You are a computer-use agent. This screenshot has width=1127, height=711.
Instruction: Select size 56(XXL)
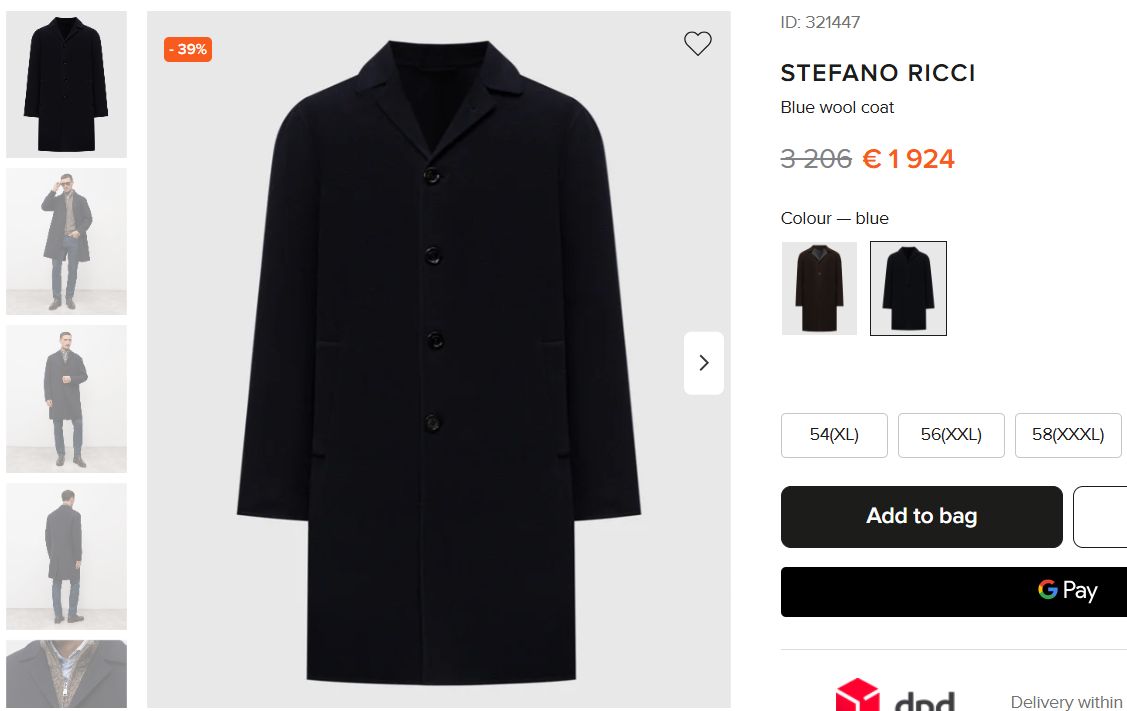(951, 435)
